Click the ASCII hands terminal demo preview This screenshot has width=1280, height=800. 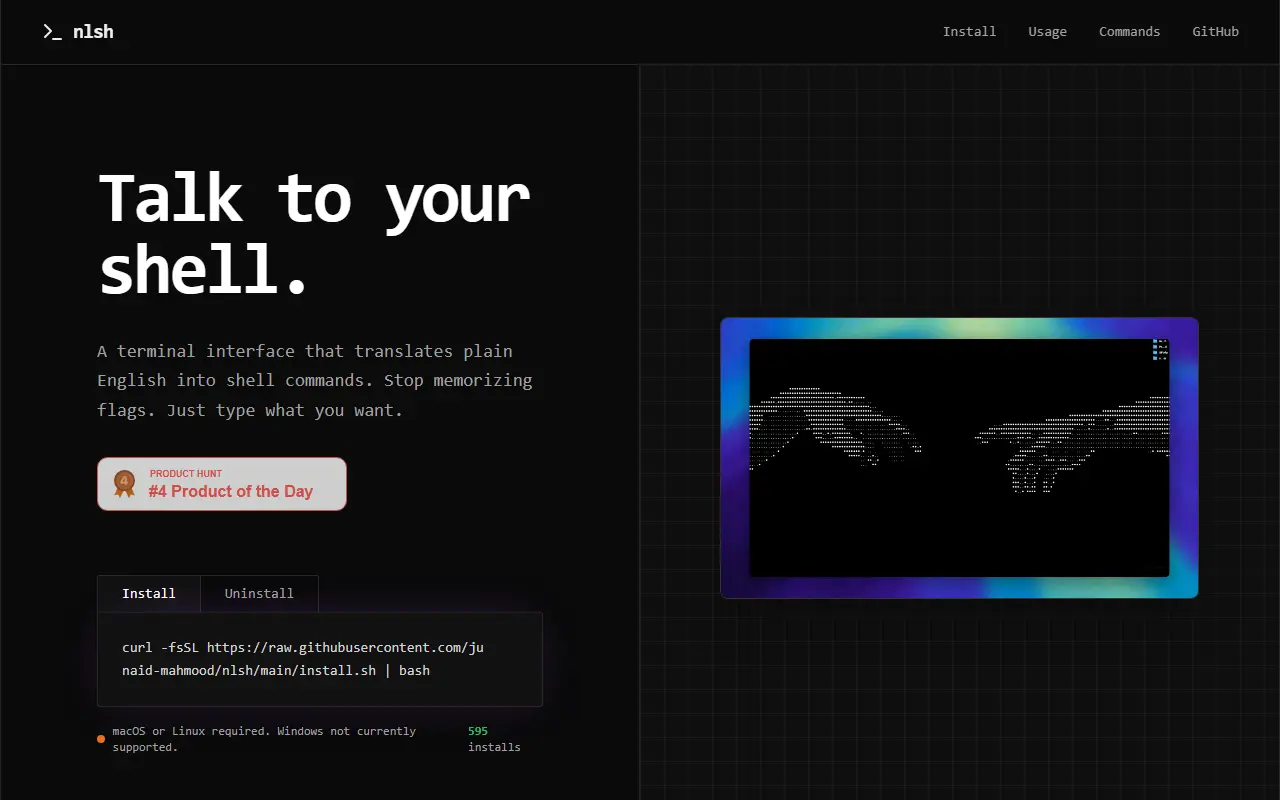point(959,458)
